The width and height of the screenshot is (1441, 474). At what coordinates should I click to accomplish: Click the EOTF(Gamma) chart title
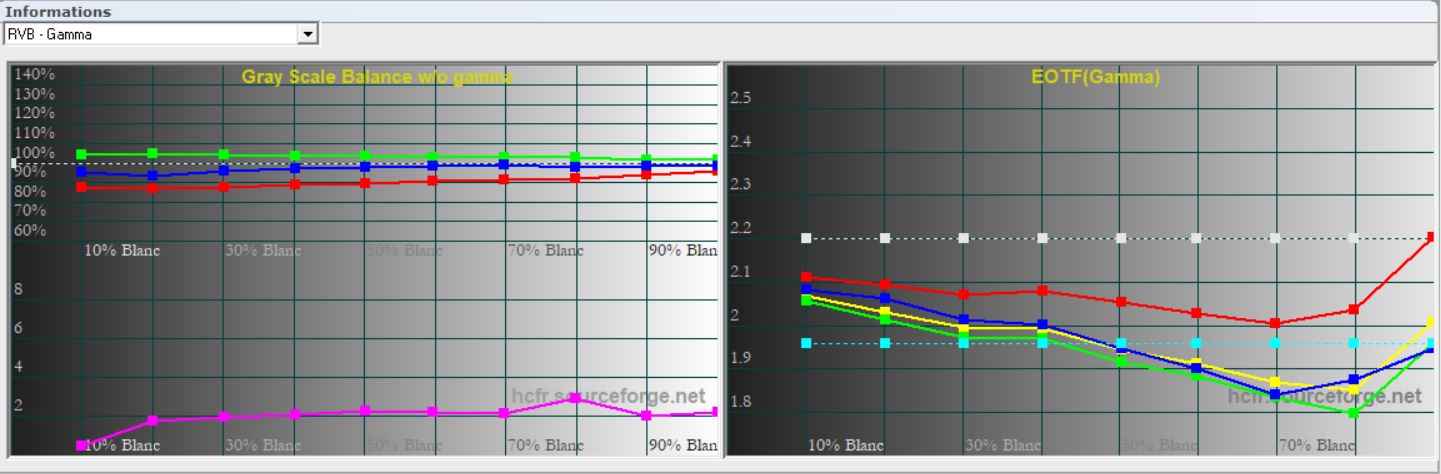1096,77
